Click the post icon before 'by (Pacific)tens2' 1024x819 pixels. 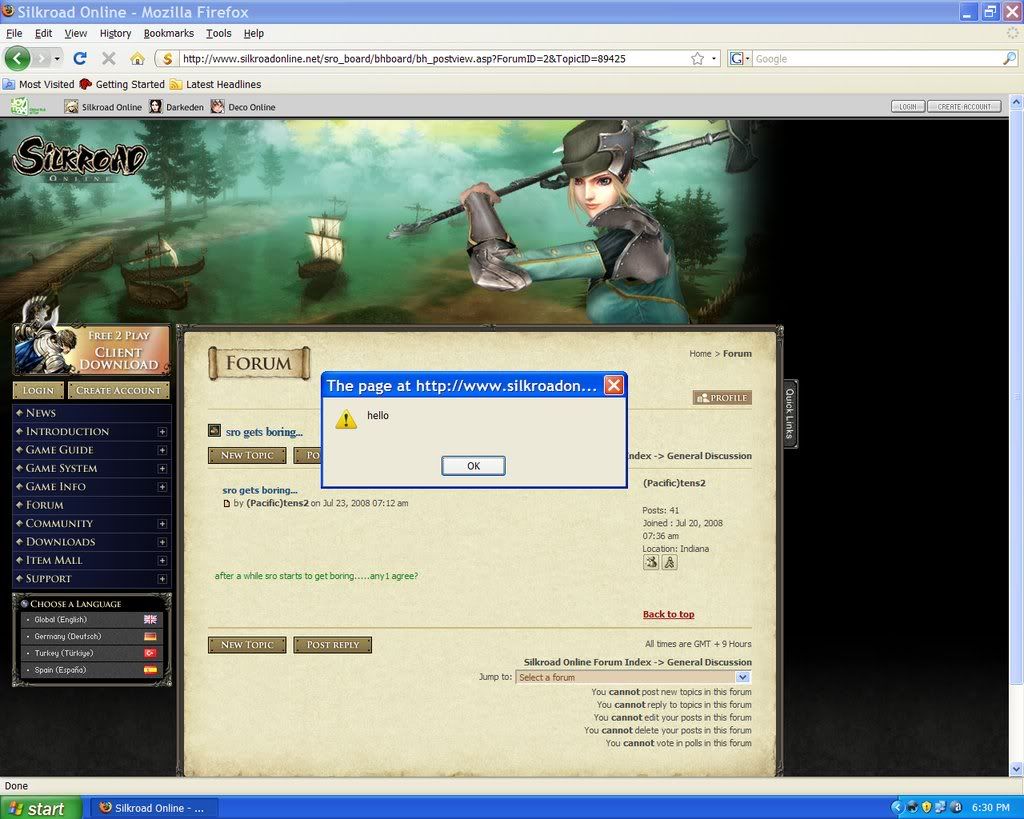(x=227, y=504)
